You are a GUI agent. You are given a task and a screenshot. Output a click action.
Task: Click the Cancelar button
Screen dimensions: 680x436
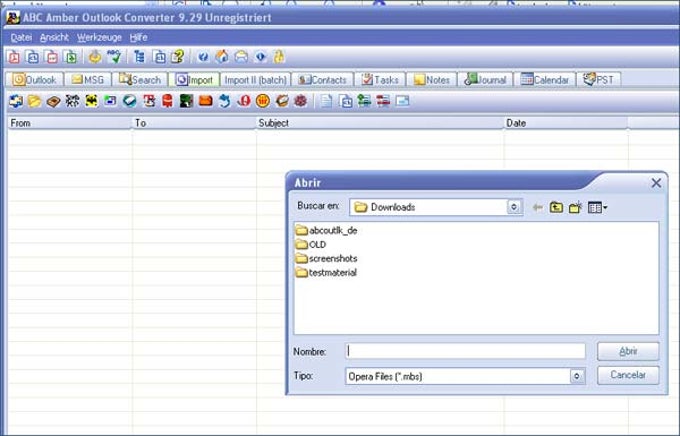(628, 375)
